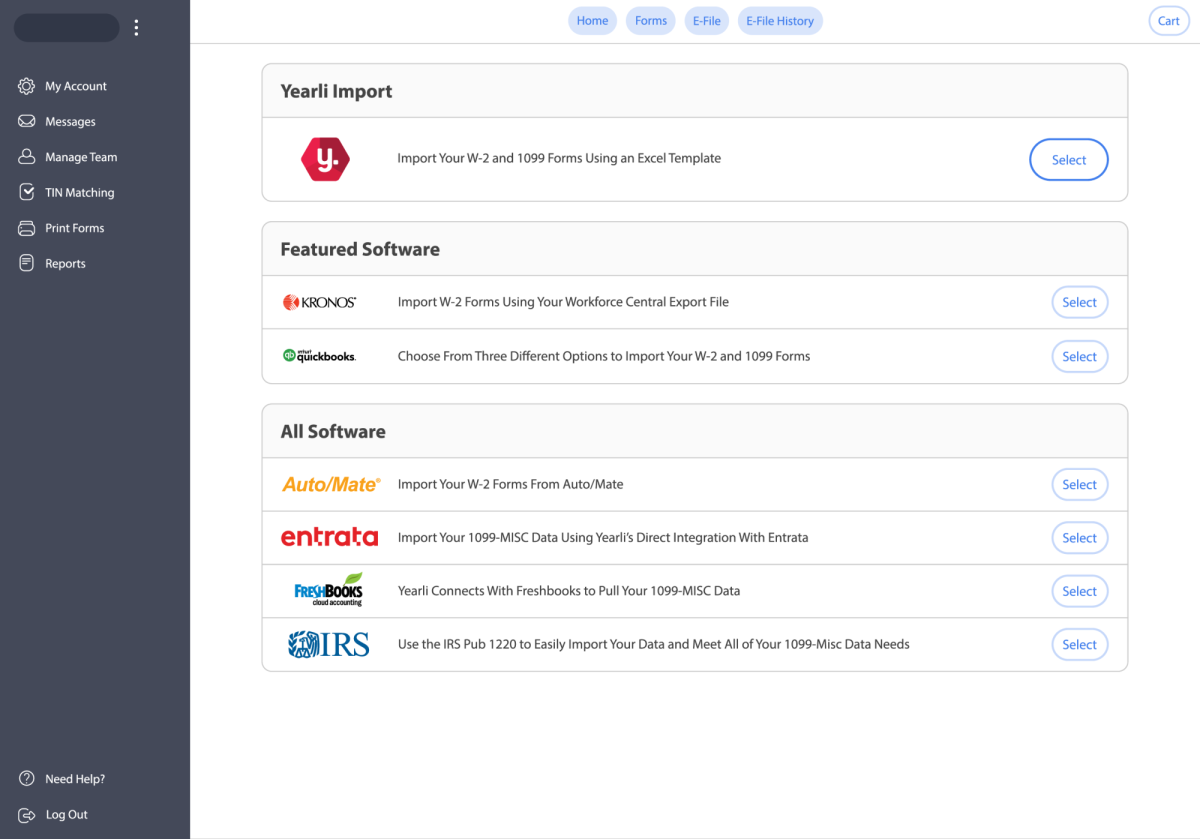The image size is (1200, 839).
Task: Open the Reports document icon
Action: tap(27, 264)
